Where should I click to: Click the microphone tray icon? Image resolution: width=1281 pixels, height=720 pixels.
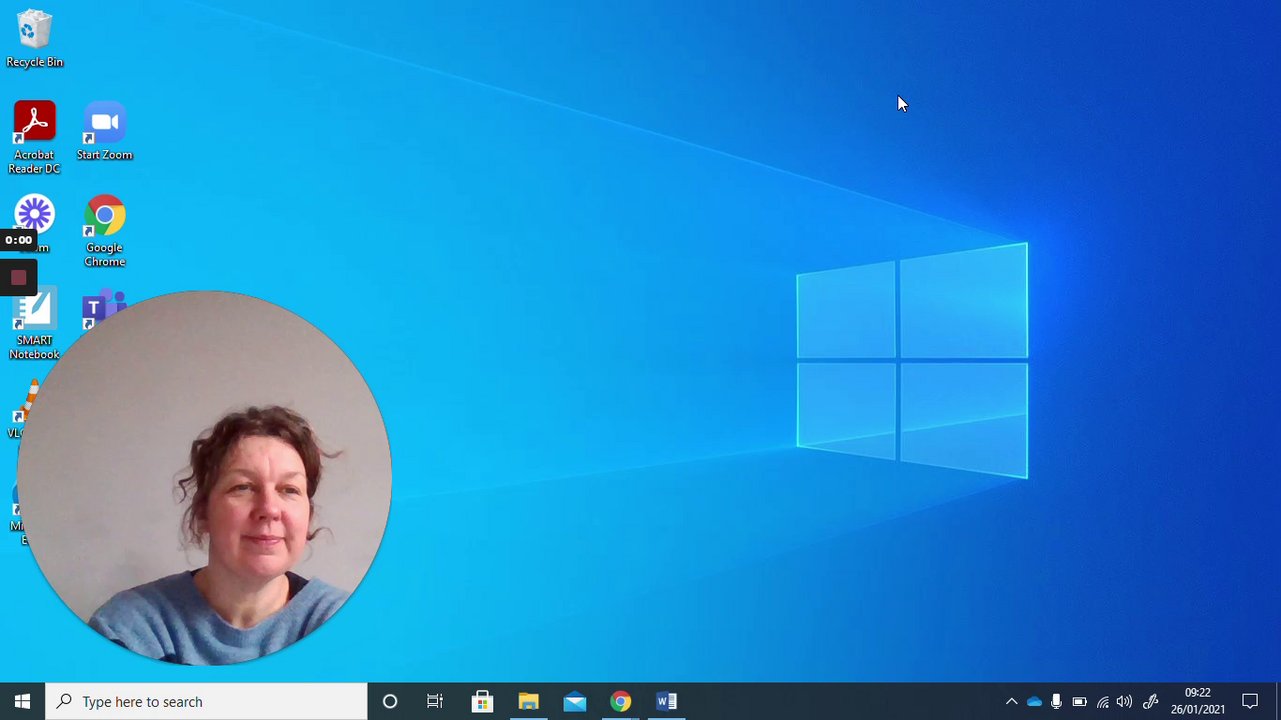(x=1056, y=701)
